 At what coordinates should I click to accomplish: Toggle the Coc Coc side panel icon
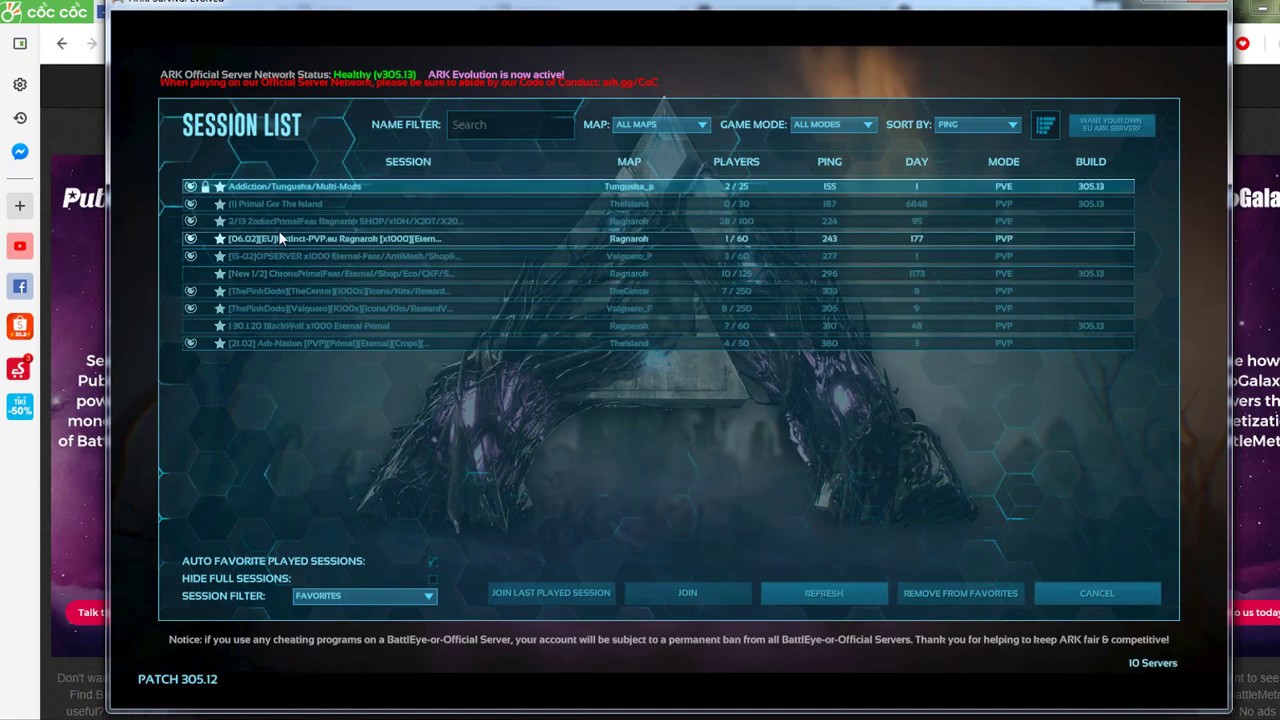coord(20,43)
